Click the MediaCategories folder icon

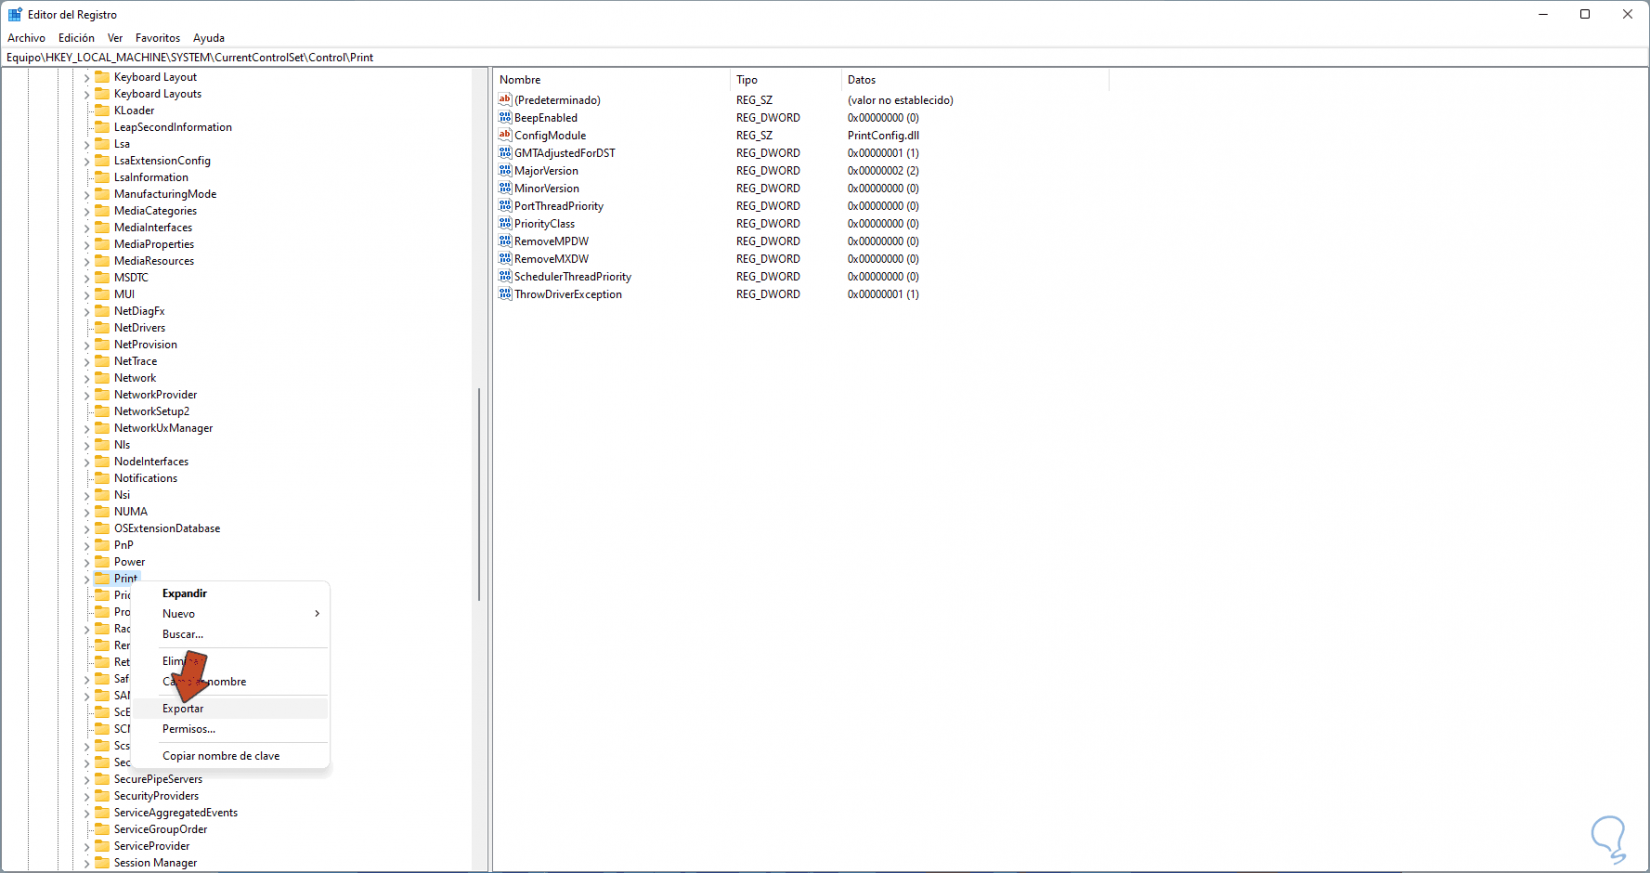tap(102, 211)
